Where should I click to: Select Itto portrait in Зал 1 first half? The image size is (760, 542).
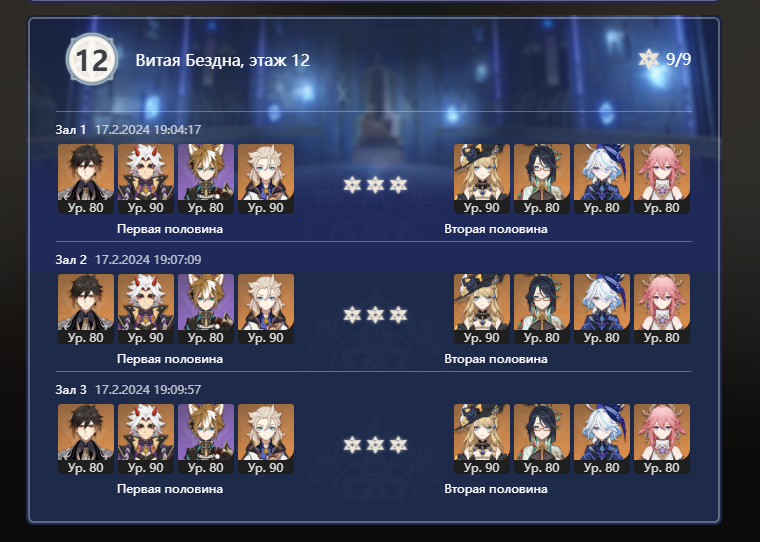point(146,178)
